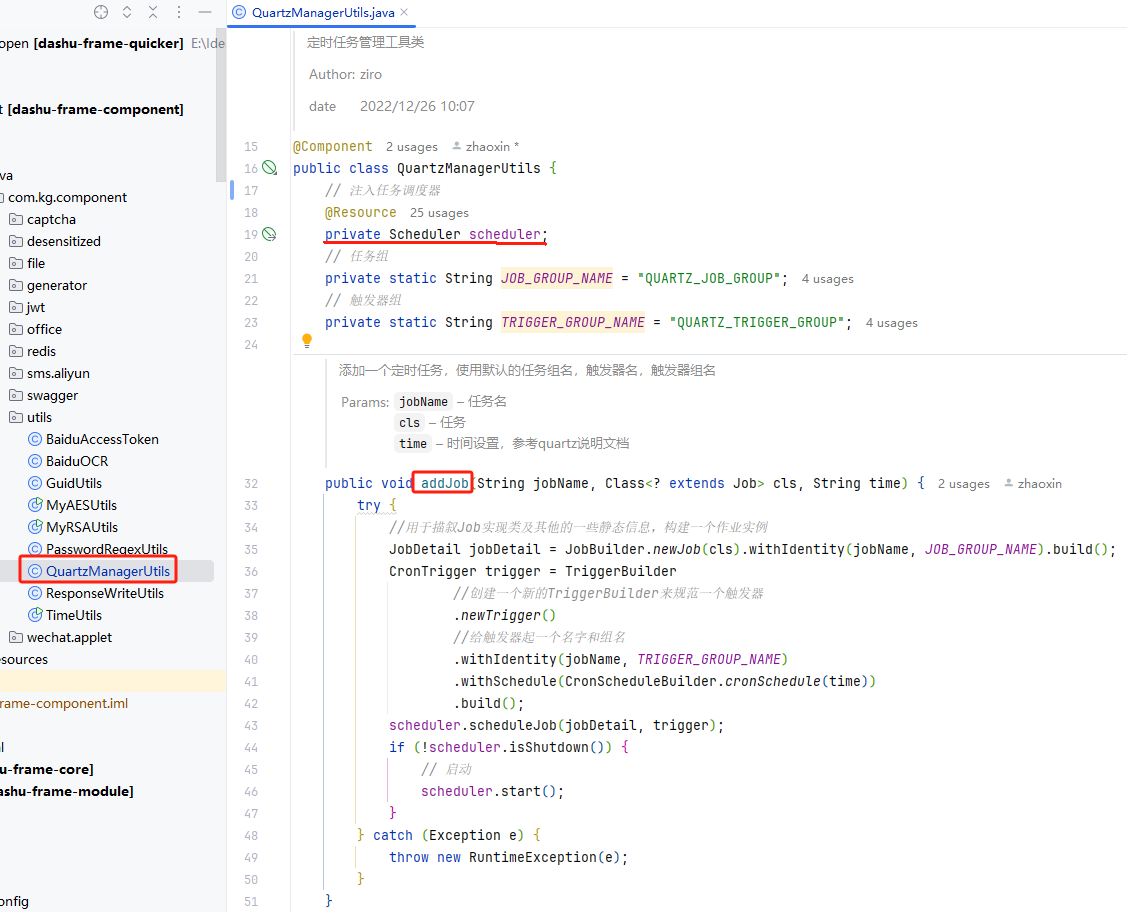Screen dimensions: 1127x912
Task: Show 4 usages of TRIGGER_GROUP_NAME
Action: point(892,323)
